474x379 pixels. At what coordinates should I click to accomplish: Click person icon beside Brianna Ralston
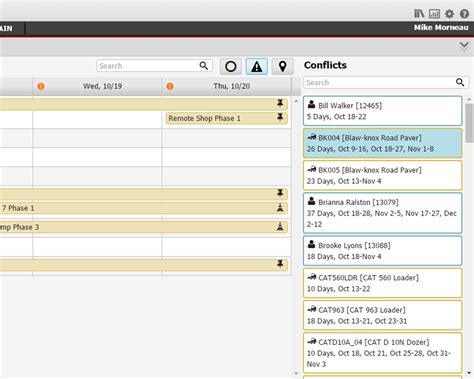(x=311, y=201)
